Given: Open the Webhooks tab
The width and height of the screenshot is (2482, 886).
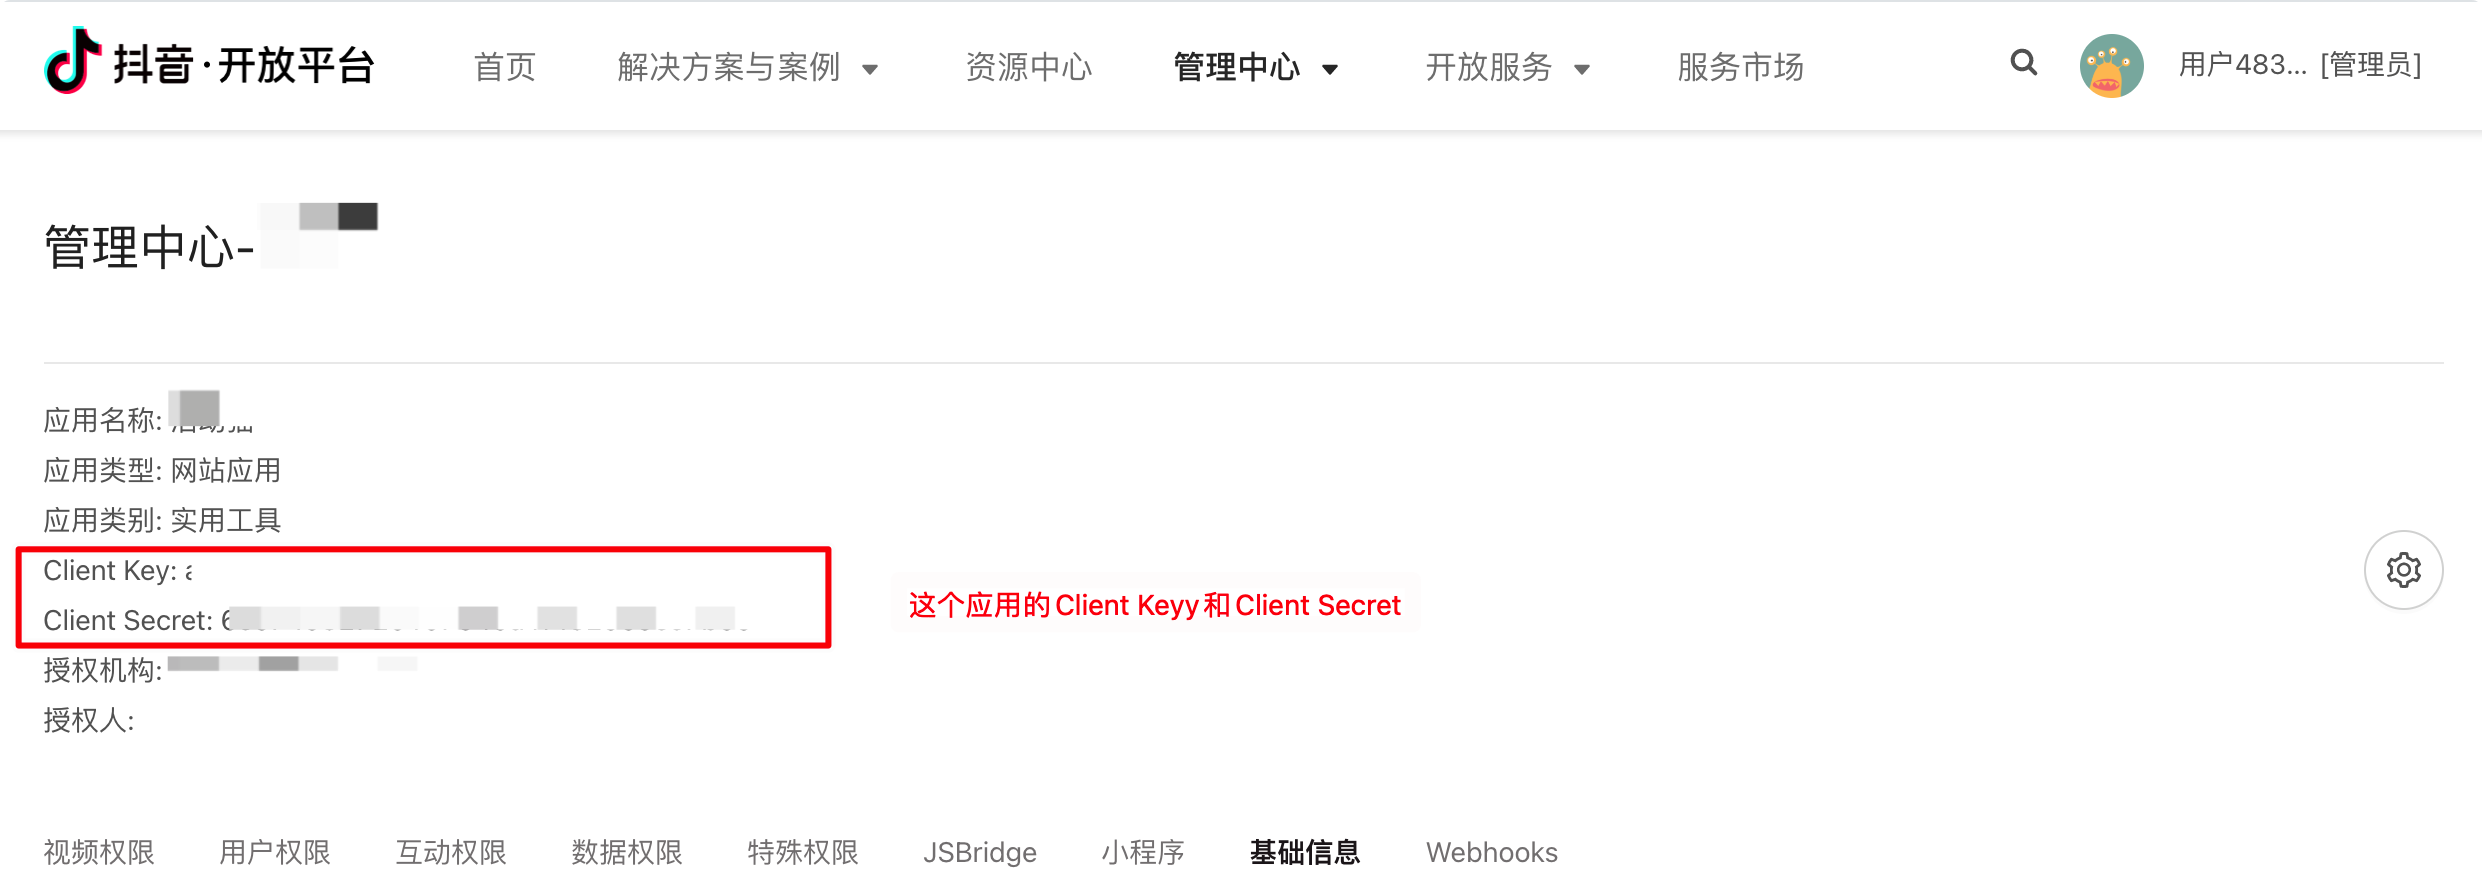Looking at the screenshot, I should (x=1492, y=852).
